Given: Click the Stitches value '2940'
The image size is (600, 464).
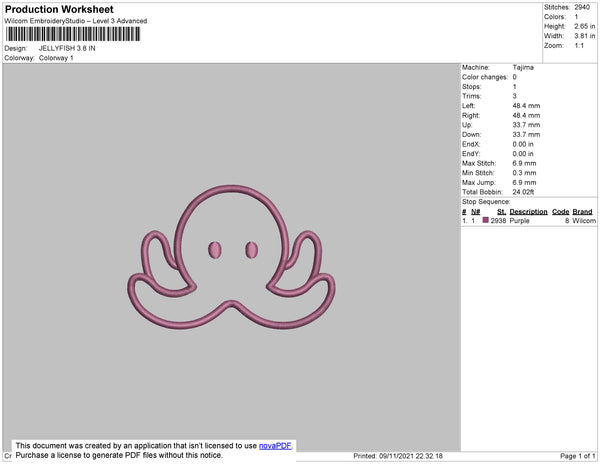Looking at the screenshot, I should (x=582, y=7).
